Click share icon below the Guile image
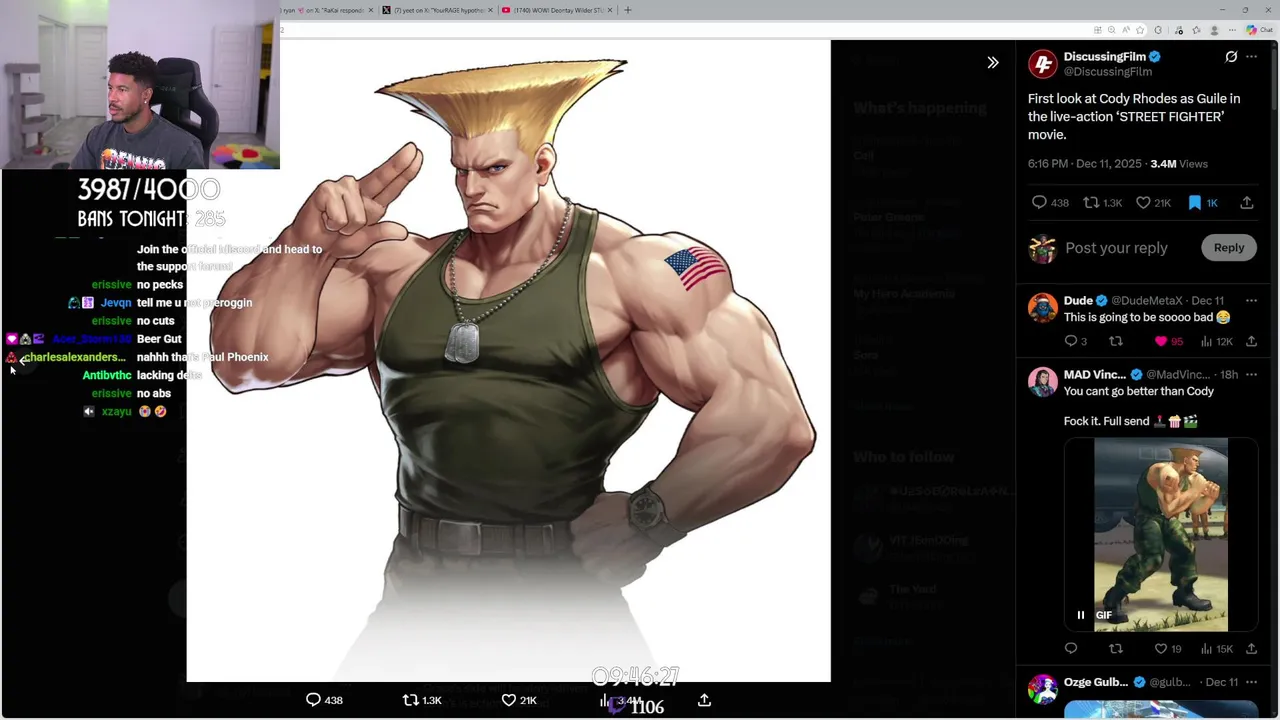This screenshot has width=1280, height=720. [704, 700]
